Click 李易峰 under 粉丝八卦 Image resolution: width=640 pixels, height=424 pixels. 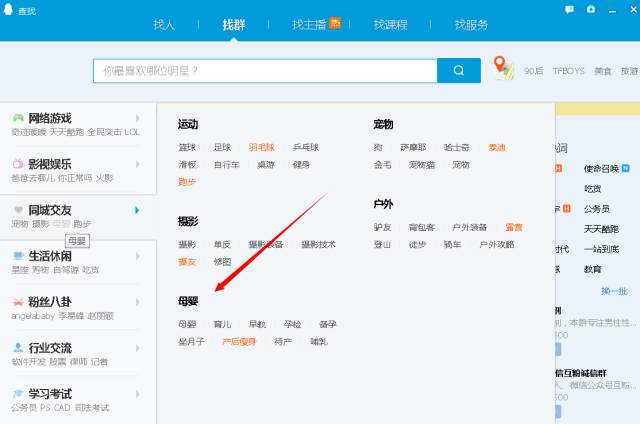point(71,316)
